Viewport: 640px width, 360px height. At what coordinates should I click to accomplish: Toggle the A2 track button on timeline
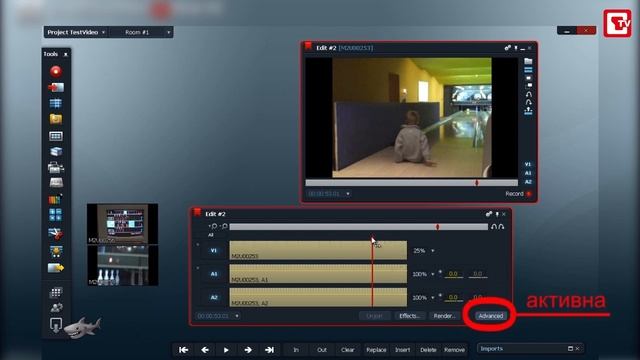coord(214,297)
